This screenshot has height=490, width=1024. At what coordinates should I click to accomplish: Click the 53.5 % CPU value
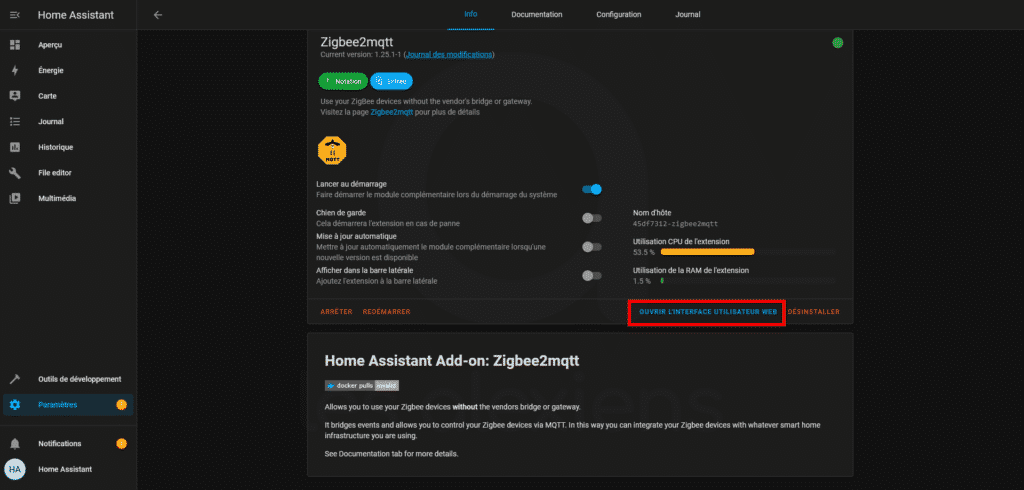[644, 252]
